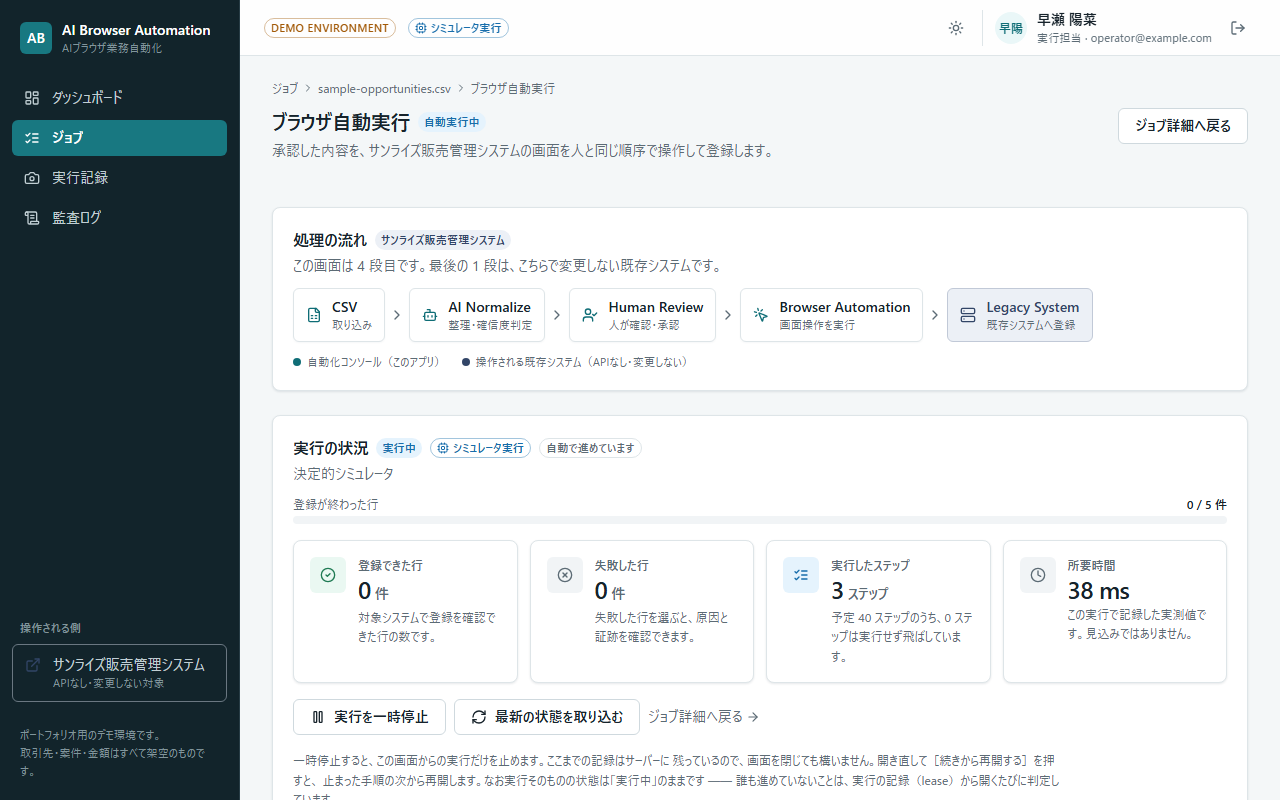Click the scroll icon beside 監査ログ

32,218
